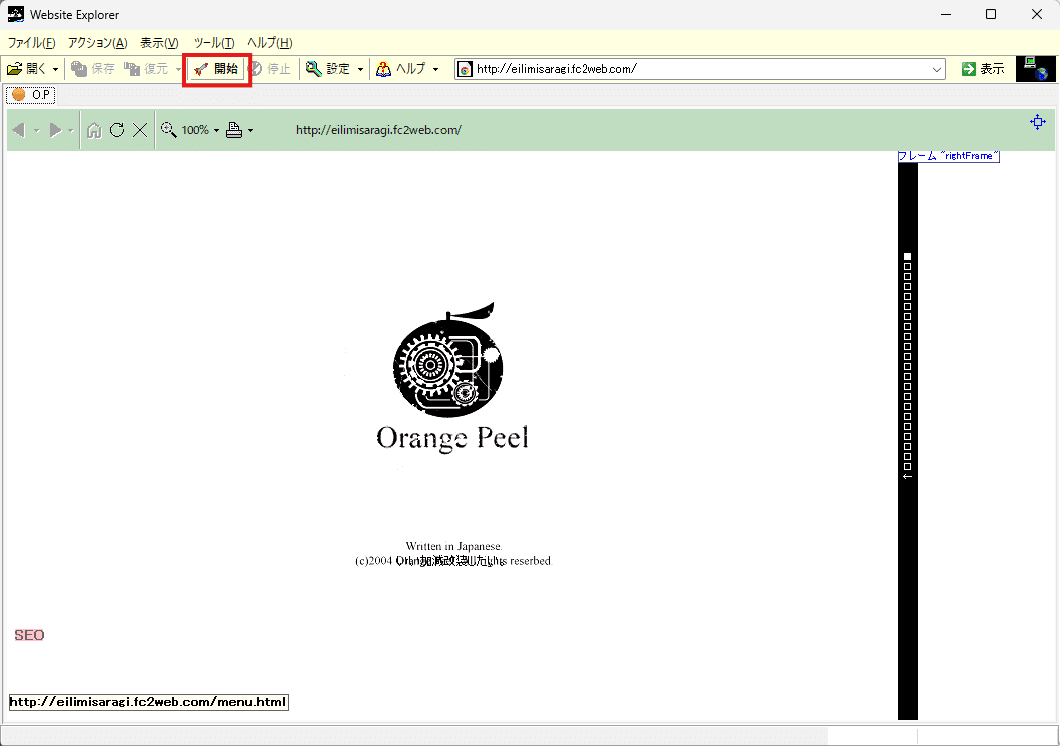Image resolution: width=1060 pixels, height=746 pixels.
Task: Open the 設定 settings tool
Action: pyautogui.click(x=328, y=69)
